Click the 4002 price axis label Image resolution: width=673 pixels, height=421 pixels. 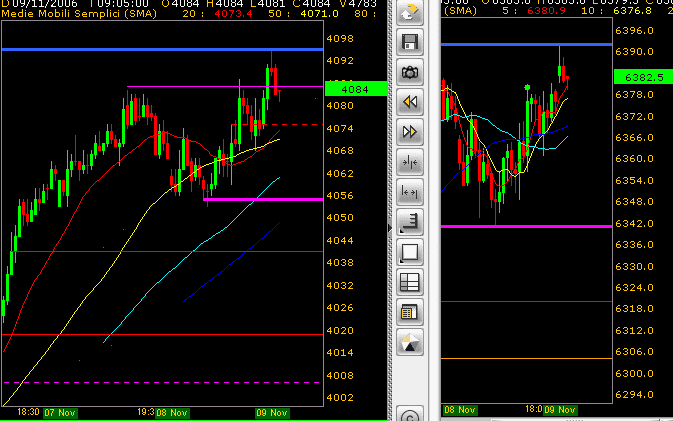(340, 397)
